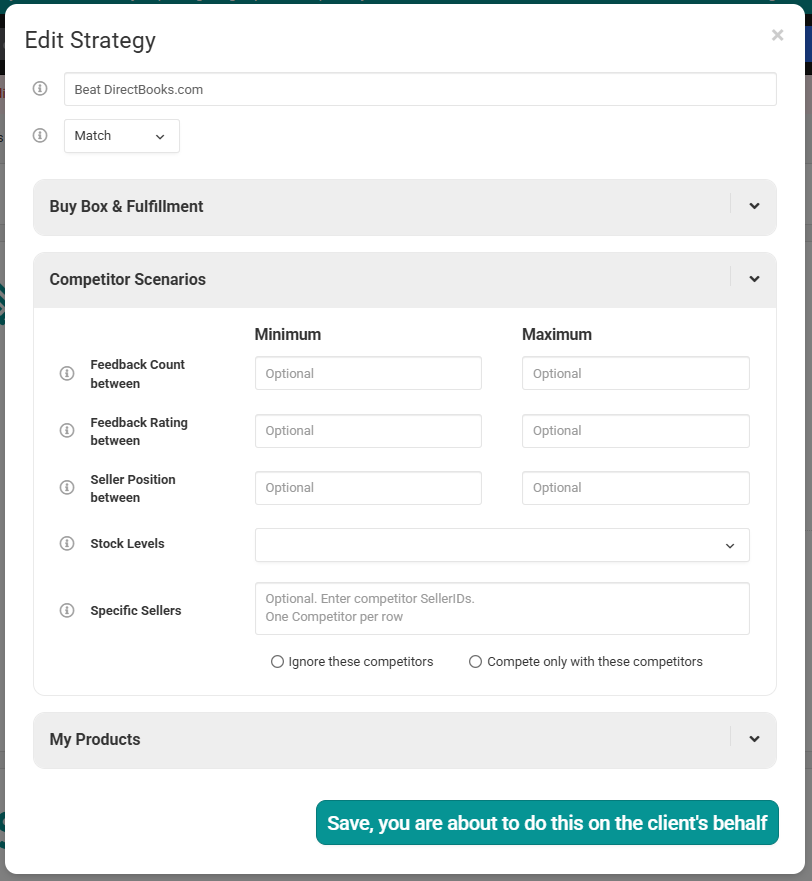Click info icon for Specific Sellers
This screenshot has height=881, width=812.
pos(67,610)
